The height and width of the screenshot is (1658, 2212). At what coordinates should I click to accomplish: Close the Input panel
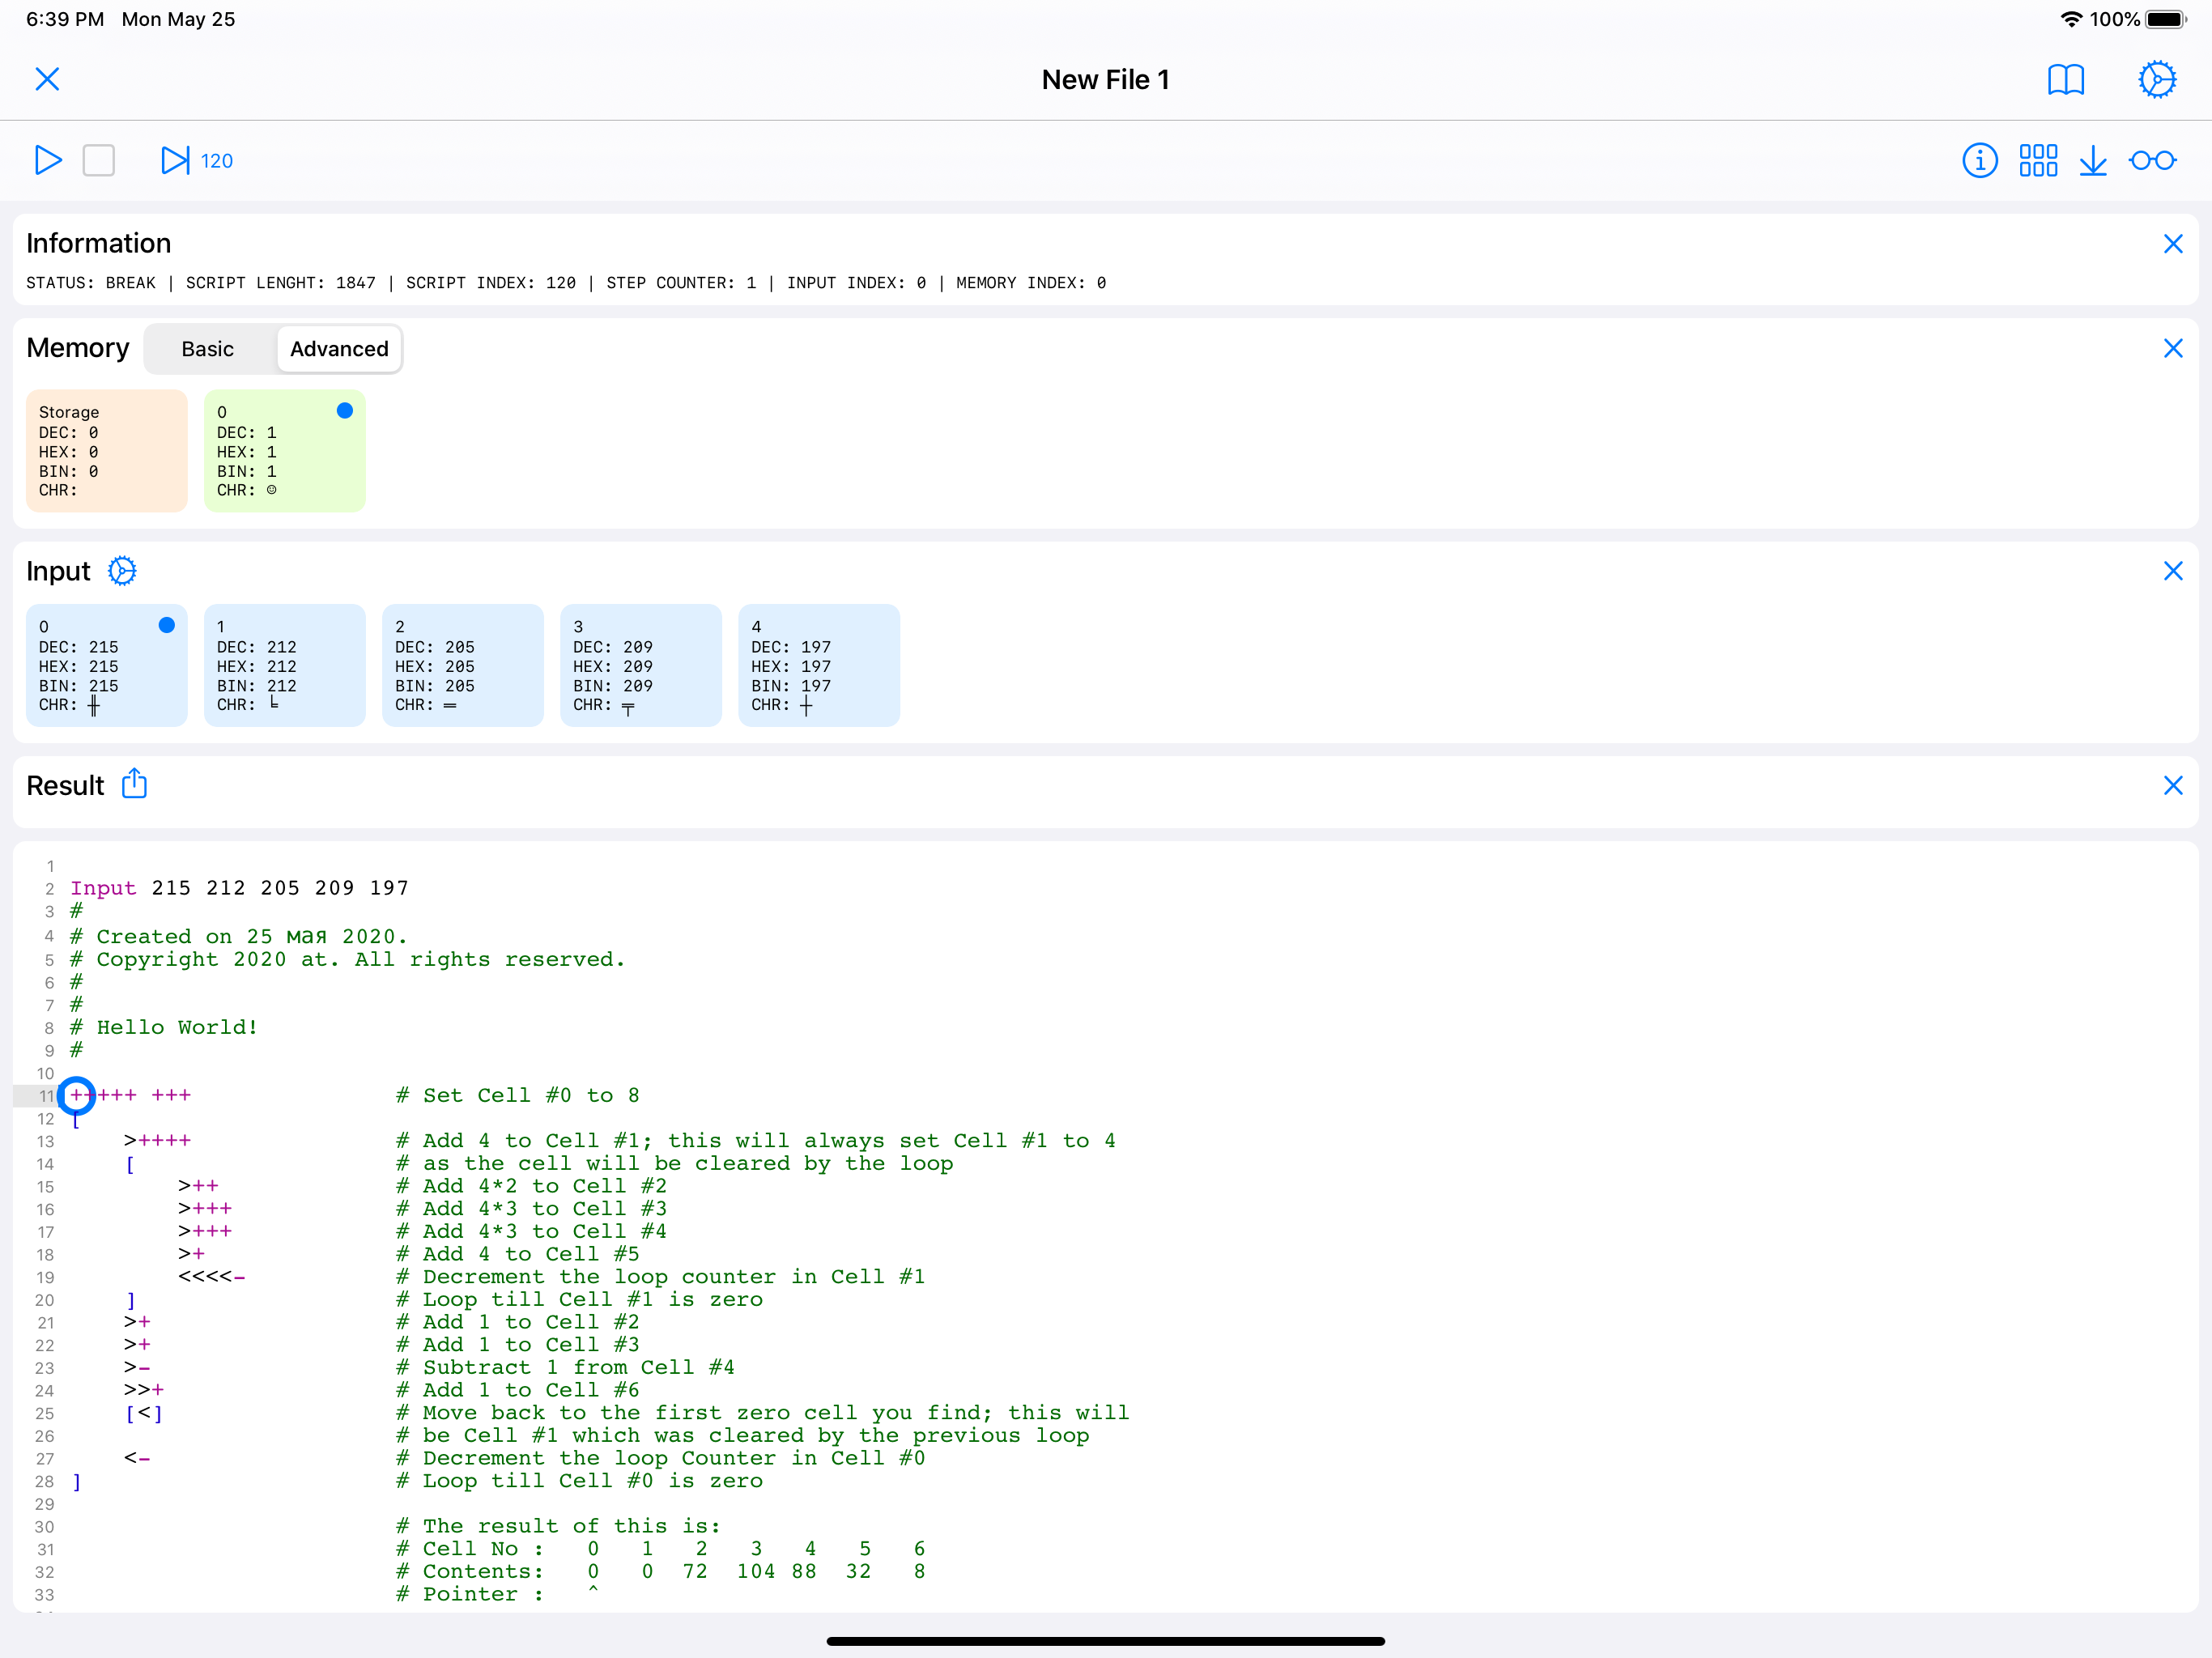[2173, 570]
